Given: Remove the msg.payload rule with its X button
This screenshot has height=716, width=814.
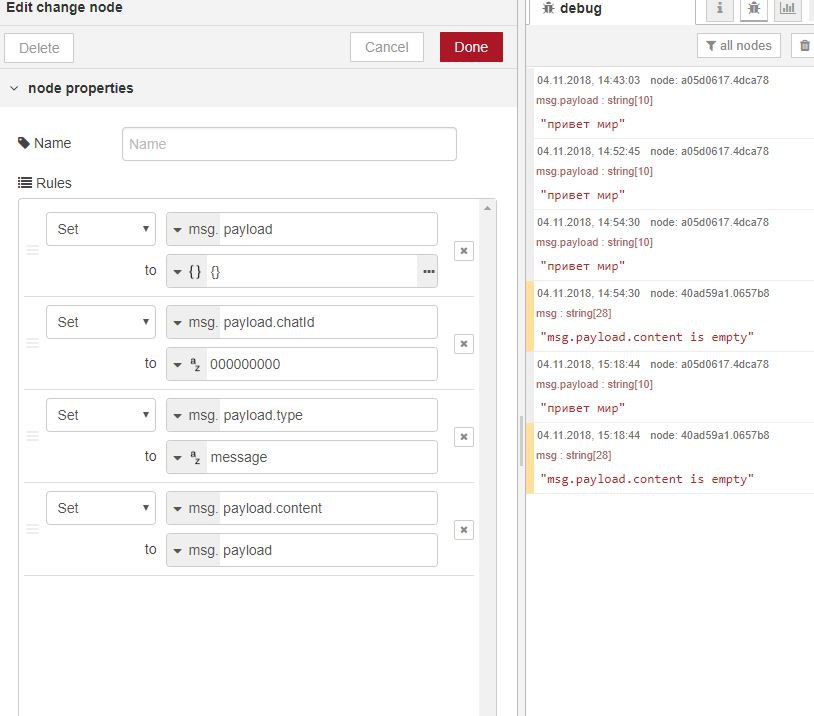Looking at the screenshot, I should click(x=463, y=251).
